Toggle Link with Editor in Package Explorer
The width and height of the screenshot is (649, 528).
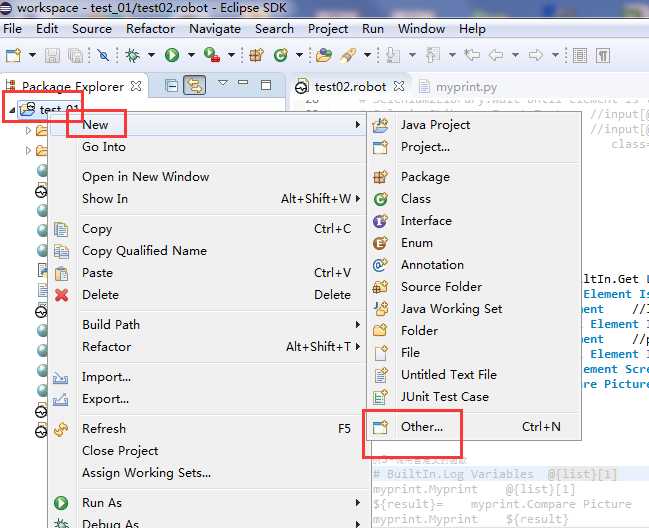[195, 86]
